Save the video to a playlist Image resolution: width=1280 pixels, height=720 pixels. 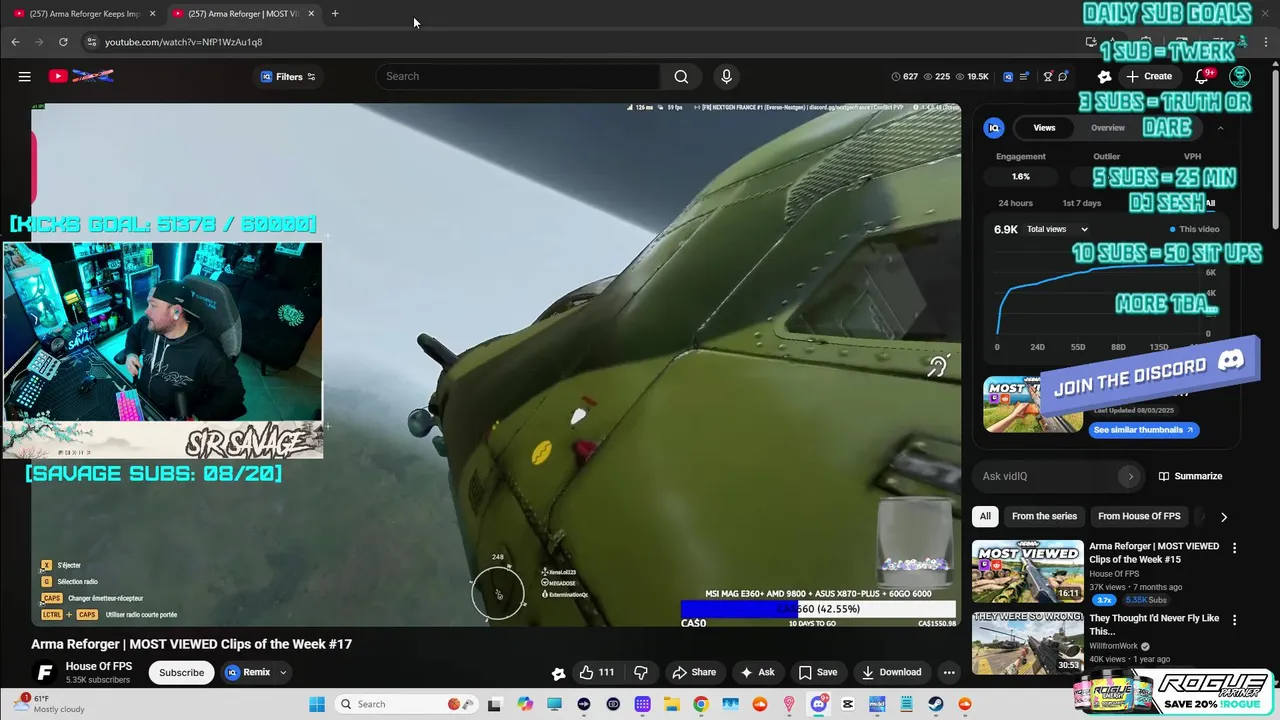coord(817,672)
